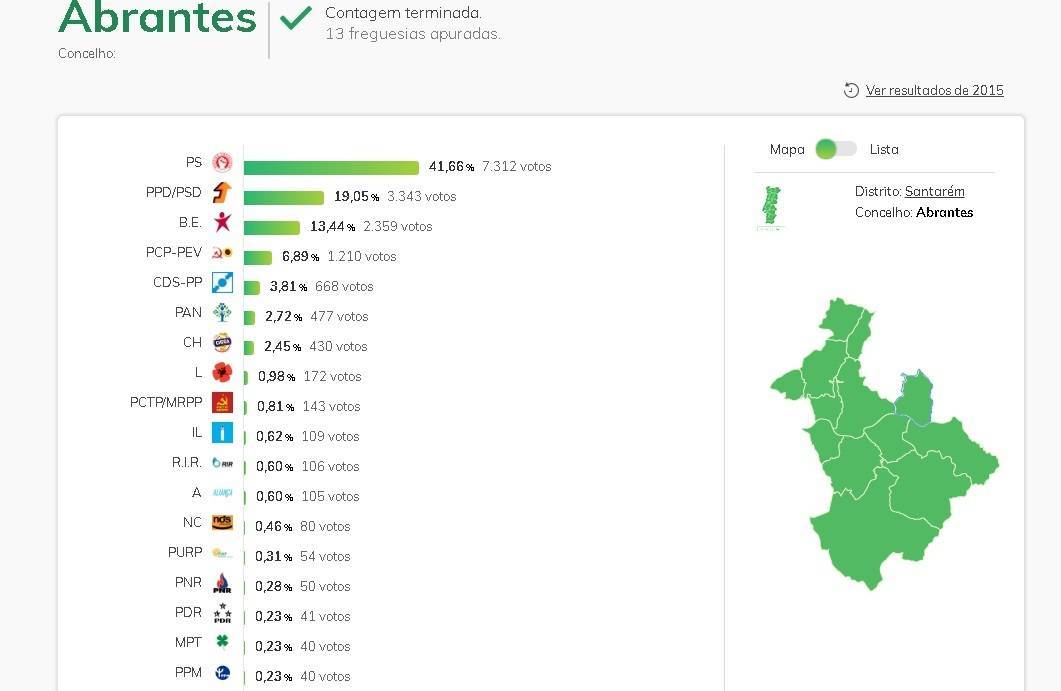Click the PAN green tree logo
The image size is (1061, 691).
click(x=222, y=313)
